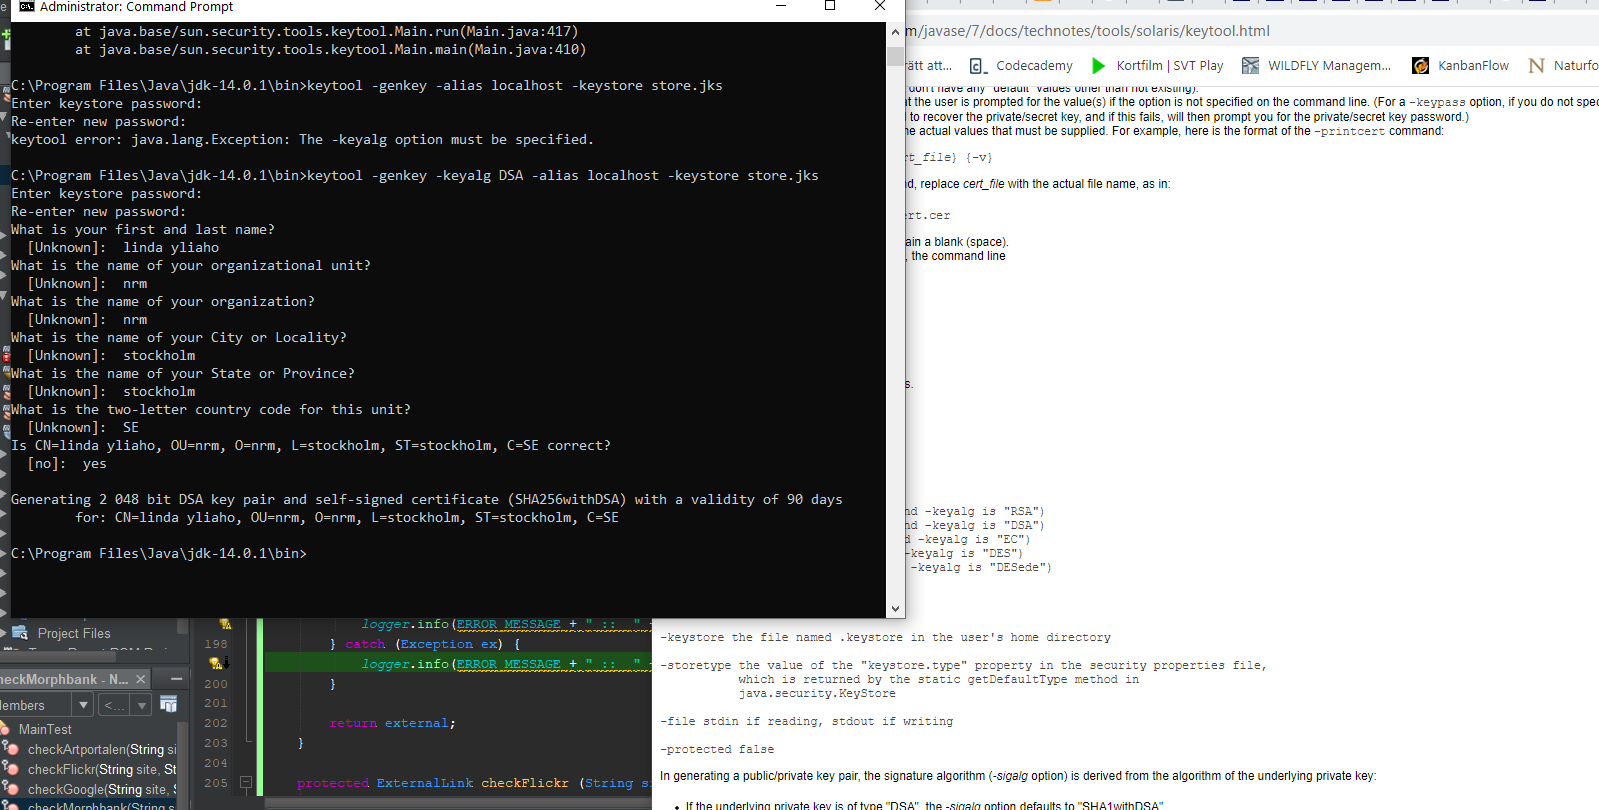Click the Naturforskaren bookmark N icon
The image size is (1599, 810).
pyautogui.click(x=1536, y=66)
